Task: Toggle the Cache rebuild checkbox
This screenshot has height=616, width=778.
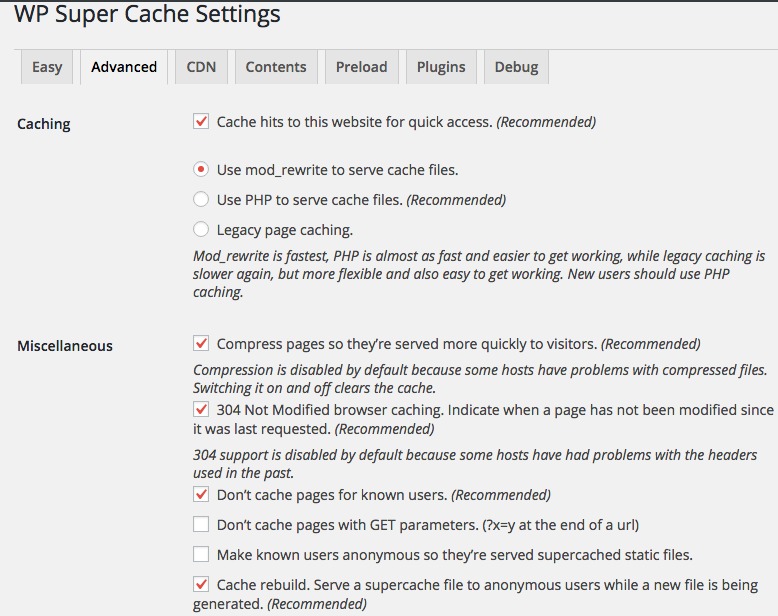Action: coord(201,585)
